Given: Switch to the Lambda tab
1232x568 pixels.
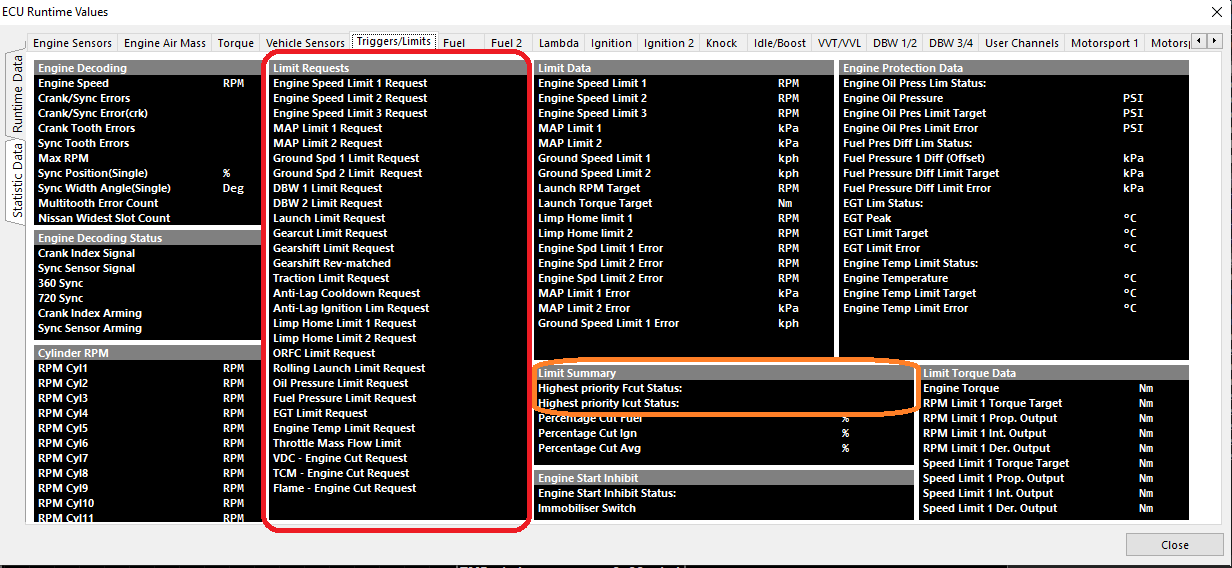Looking at the screenshot, I should (x=558, y=43).
